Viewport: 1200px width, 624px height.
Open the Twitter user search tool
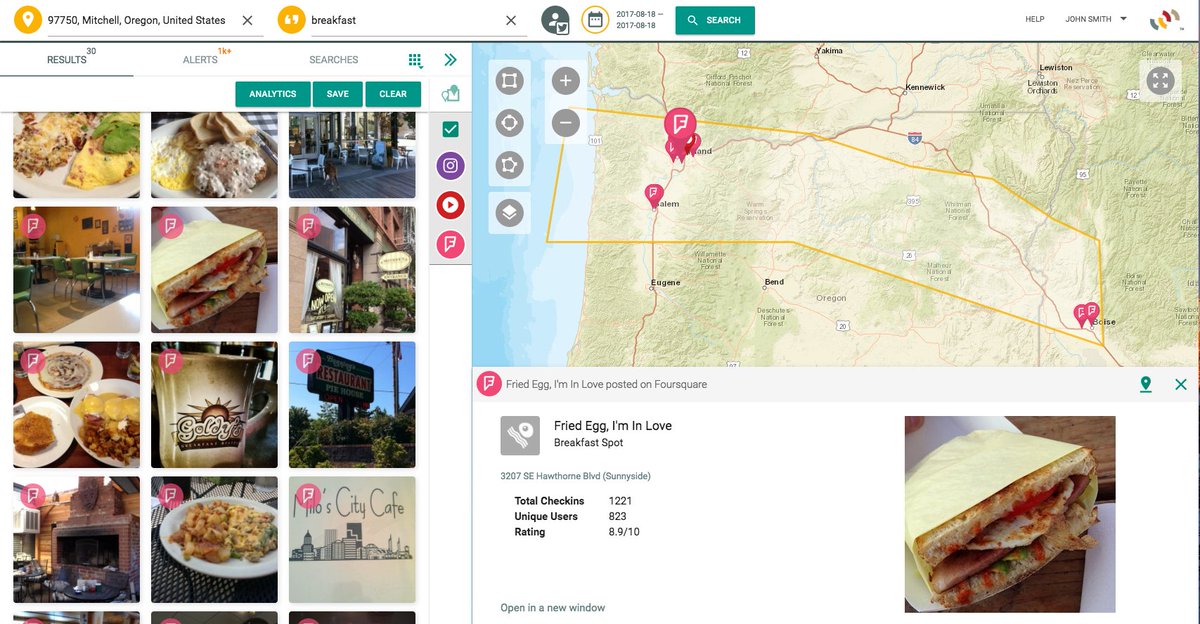[x=557, y=20]
